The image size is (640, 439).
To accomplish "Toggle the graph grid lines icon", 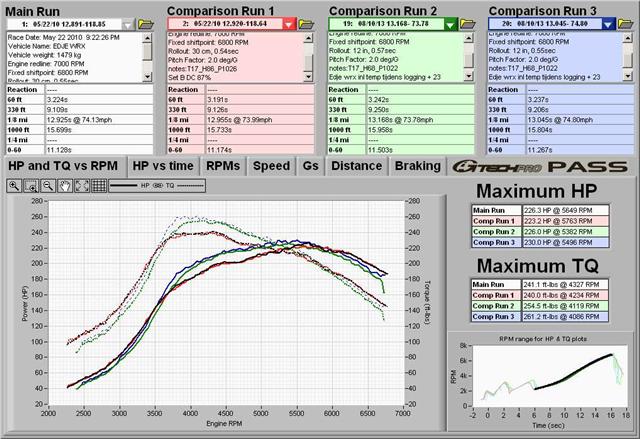I will click(99, 186).
